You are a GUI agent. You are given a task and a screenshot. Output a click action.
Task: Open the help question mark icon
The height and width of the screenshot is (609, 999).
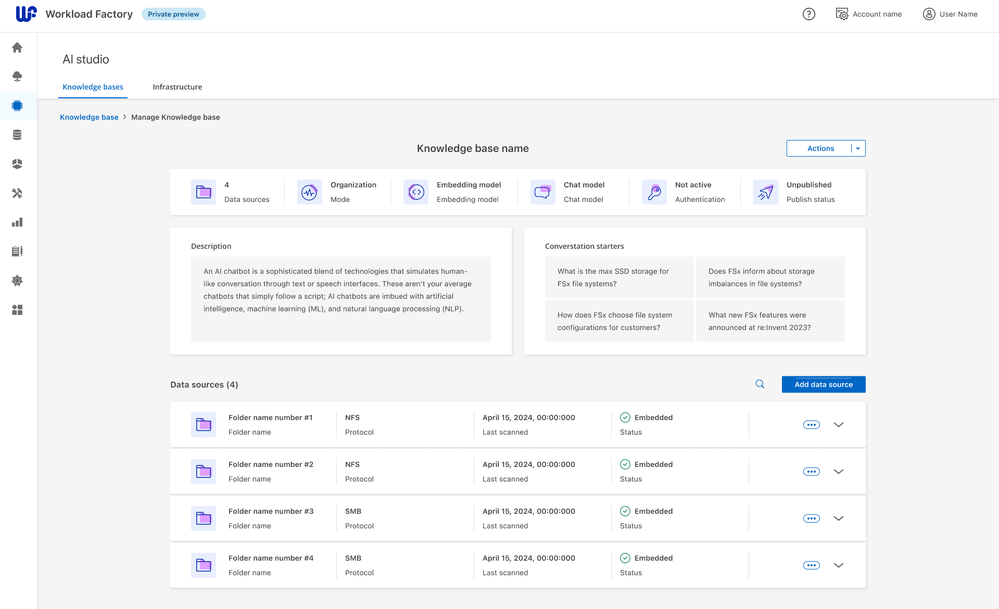point(809,14)
